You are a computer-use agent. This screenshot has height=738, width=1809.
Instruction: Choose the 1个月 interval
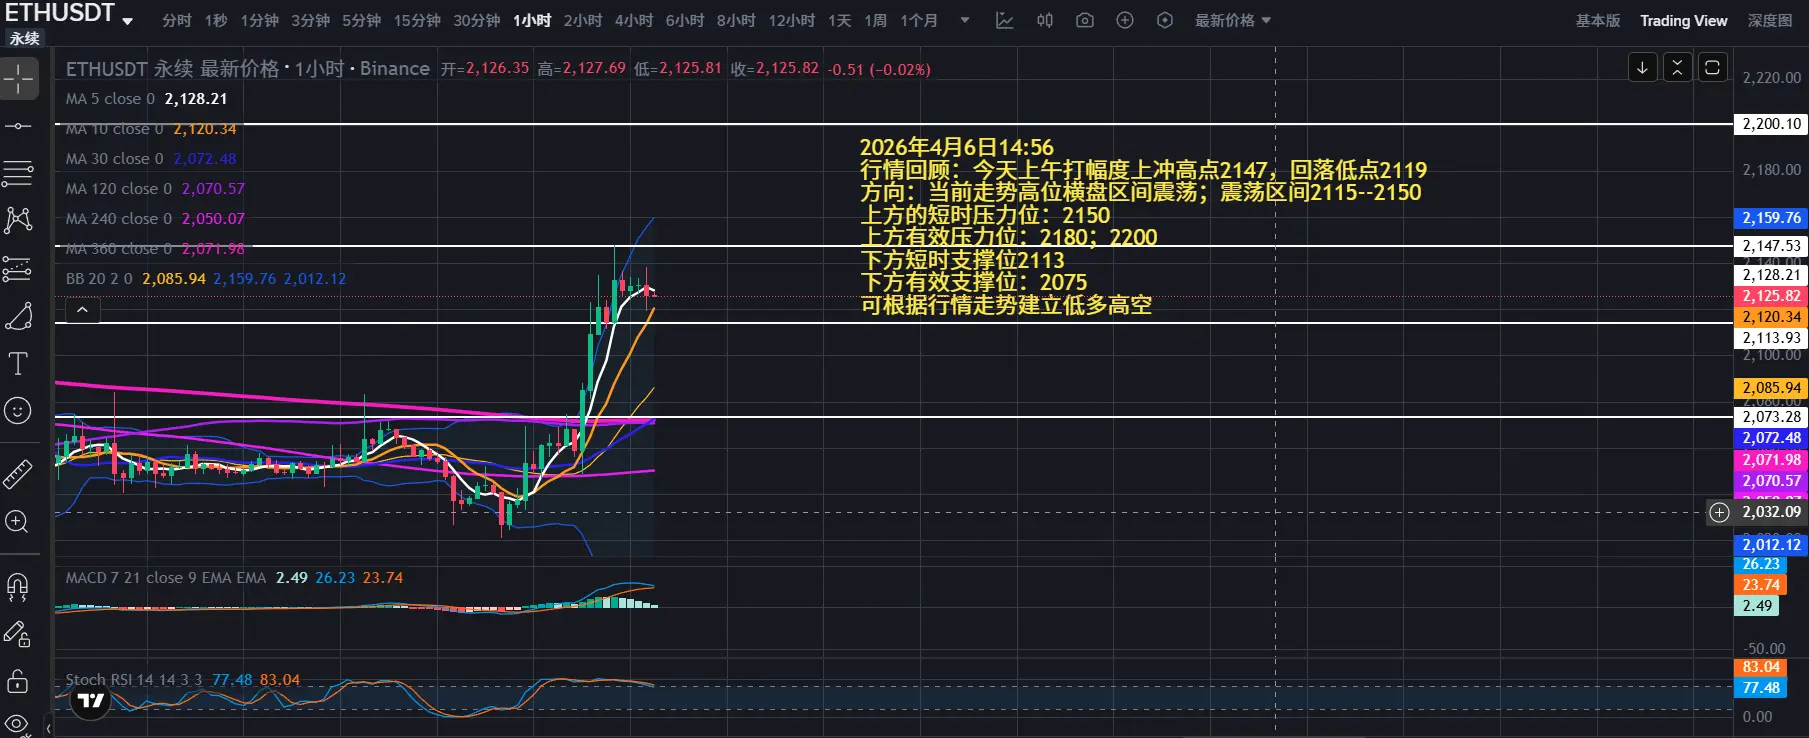point(919,20)
